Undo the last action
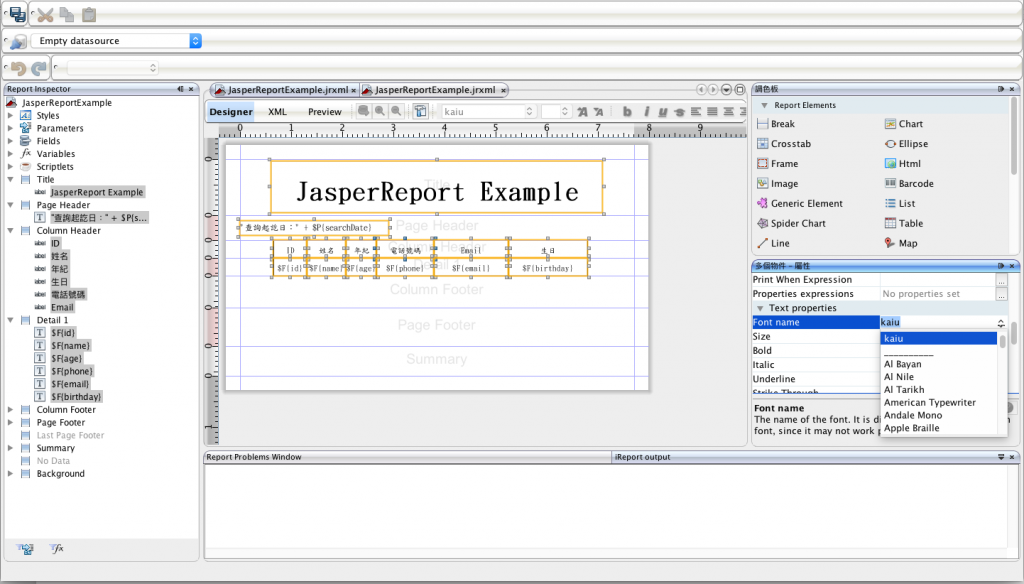Image resolution: width=1024 pixels, height=584 pixels. pos(18,68)
